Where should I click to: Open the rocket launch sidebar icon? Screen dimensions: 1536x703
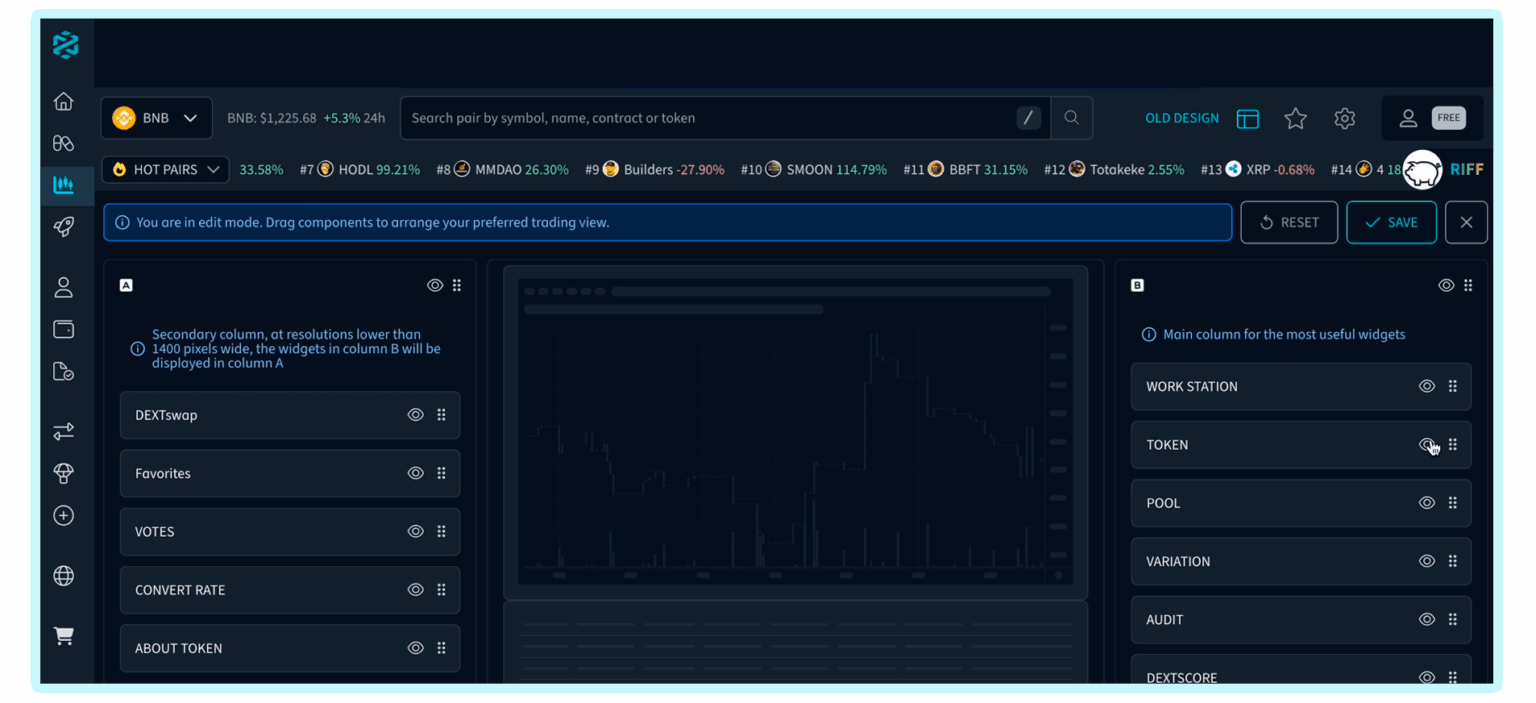coord(63,227)
